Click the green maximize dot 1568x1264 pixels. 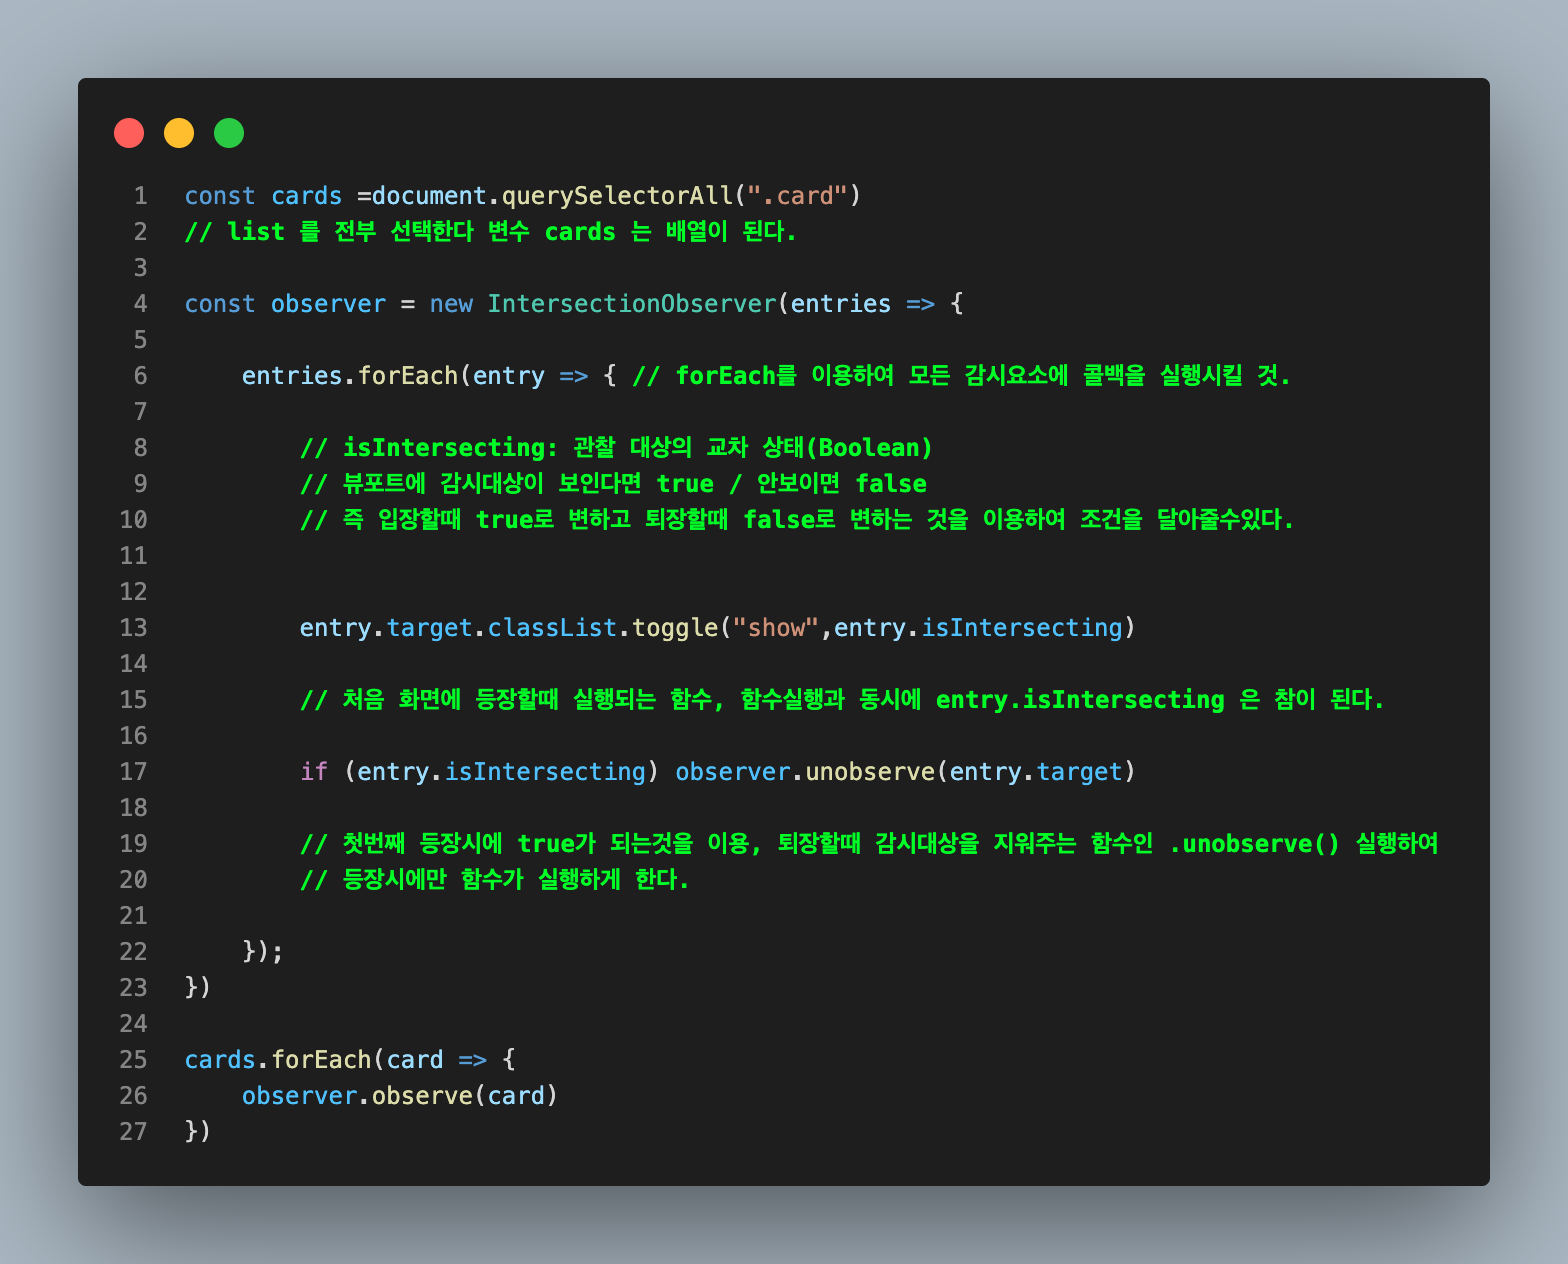coord(229,133)
